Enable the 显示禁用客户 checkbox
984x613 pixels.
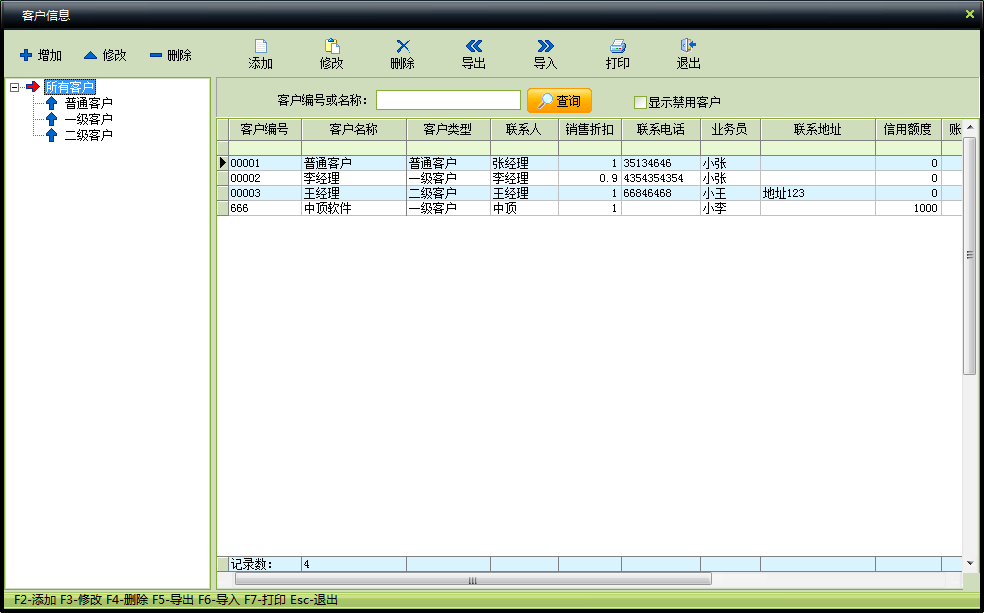(641, 102)
